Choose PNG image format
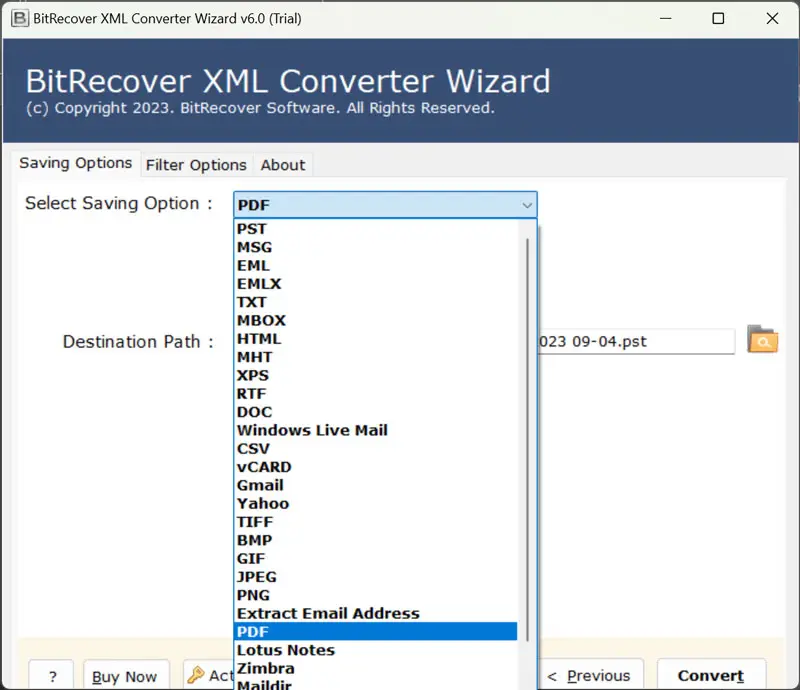Viewport: 800px width, 690px height. [x=376, y=595]
